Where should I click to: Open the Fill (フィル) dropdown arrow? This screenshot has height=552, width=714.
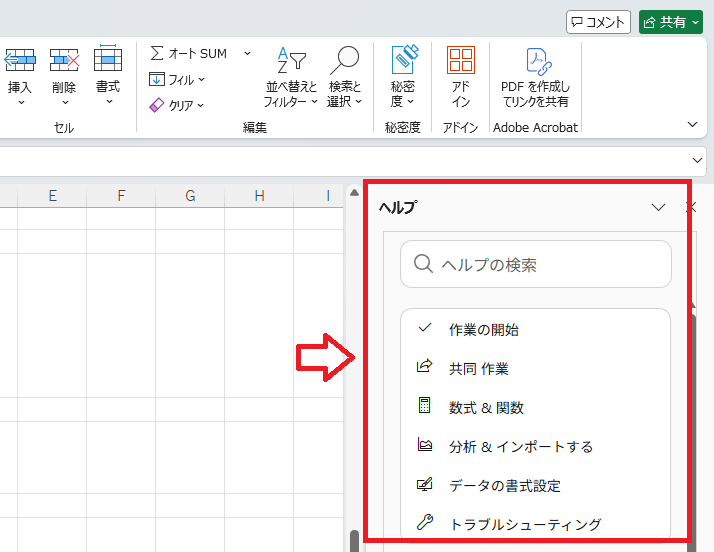(x=201, y=79)
